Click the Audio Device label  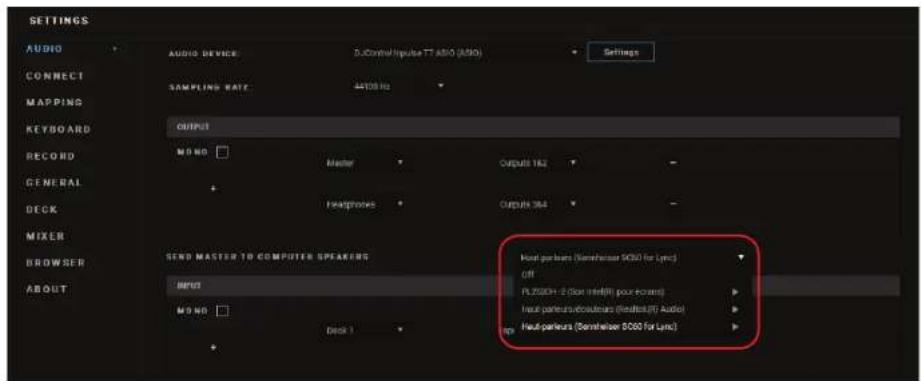(x=203, y=54)
